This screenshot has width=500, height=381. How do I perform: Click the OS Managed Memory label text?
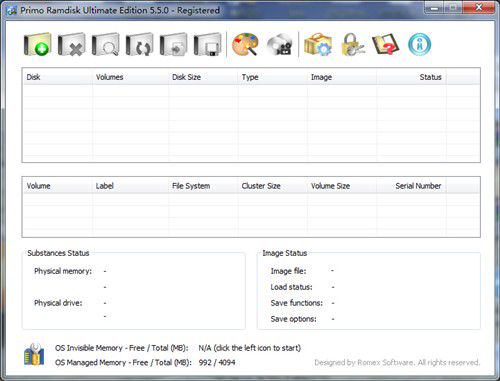123,362
